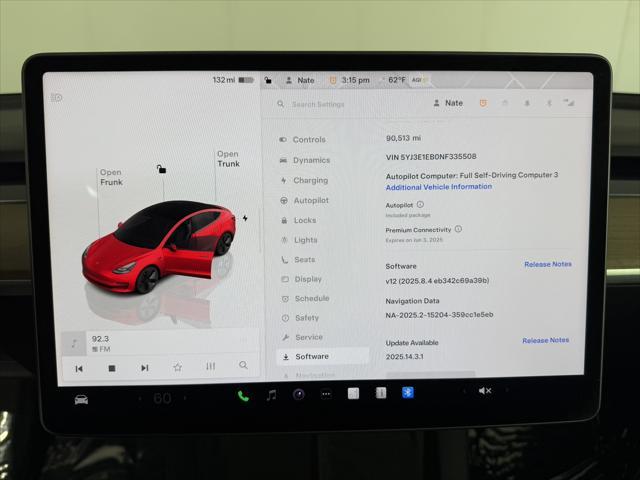This screenshot has width=640, height=480.
Task: Show Autopilot package info icon
Action: (420, 204)
